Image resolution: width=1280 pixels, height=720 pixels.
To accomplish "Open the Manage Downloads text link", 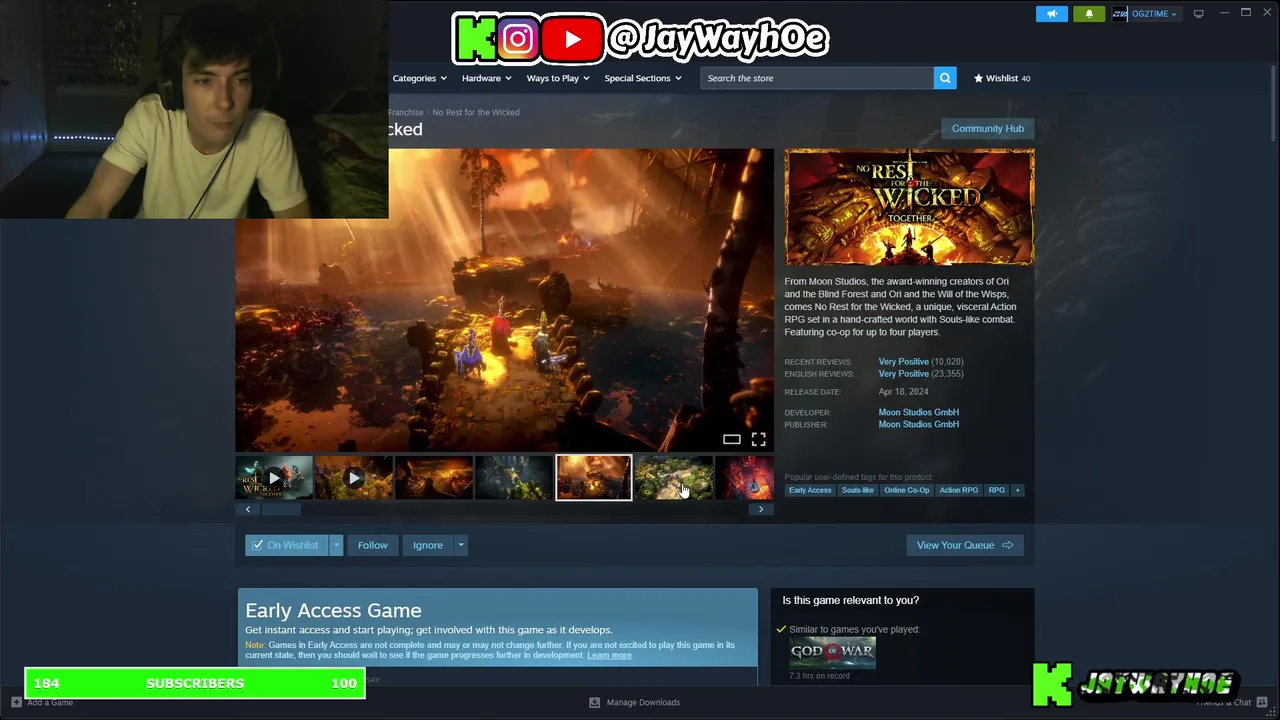I will (643, 702).
